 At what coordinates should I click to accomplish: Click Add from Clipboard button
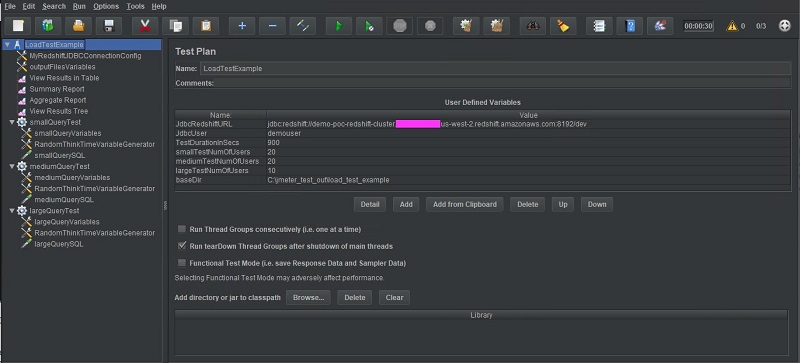tap(465, 204)
